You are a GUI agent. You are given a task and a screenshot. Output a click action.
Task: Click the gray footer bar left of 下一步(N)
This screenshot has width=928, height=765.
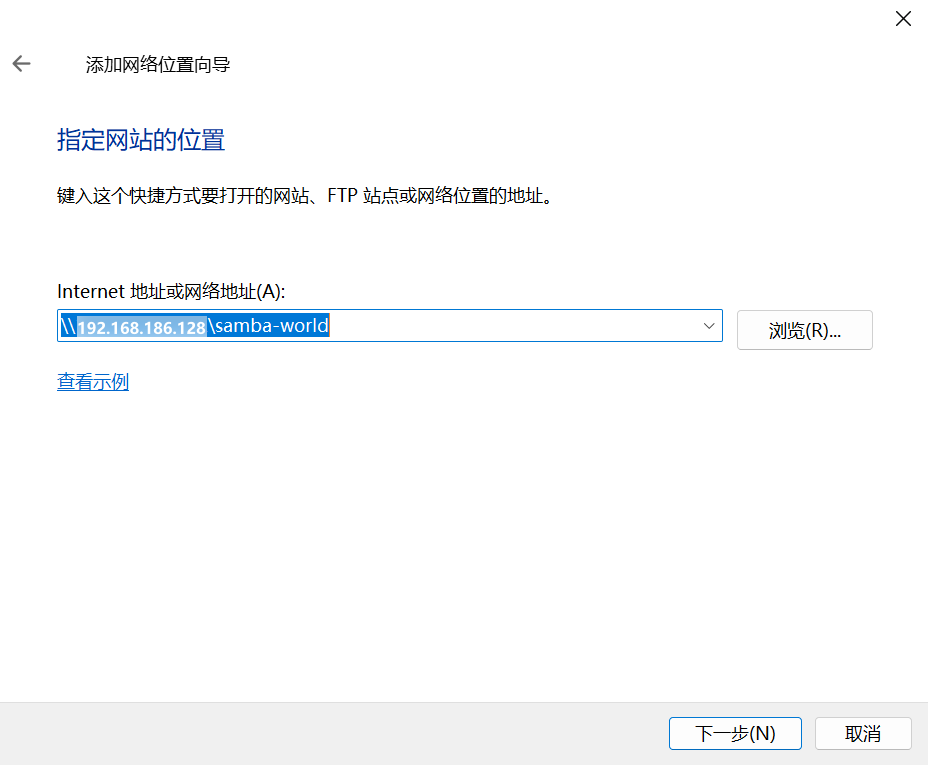click(330, 733)
